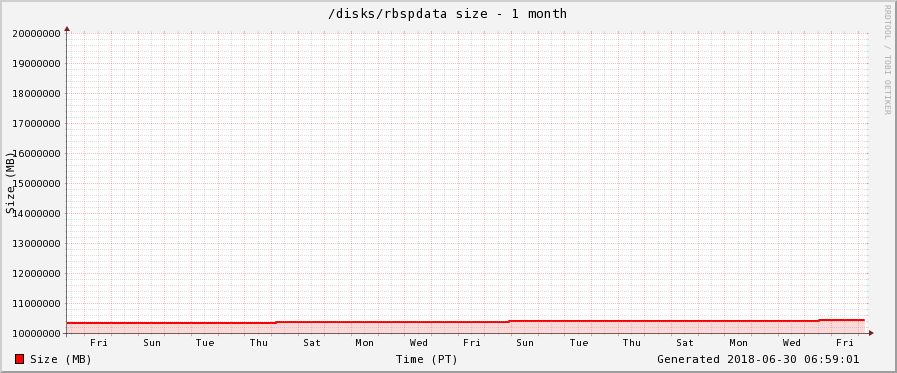Click the Wed label in the chart middle

(418, 343)
